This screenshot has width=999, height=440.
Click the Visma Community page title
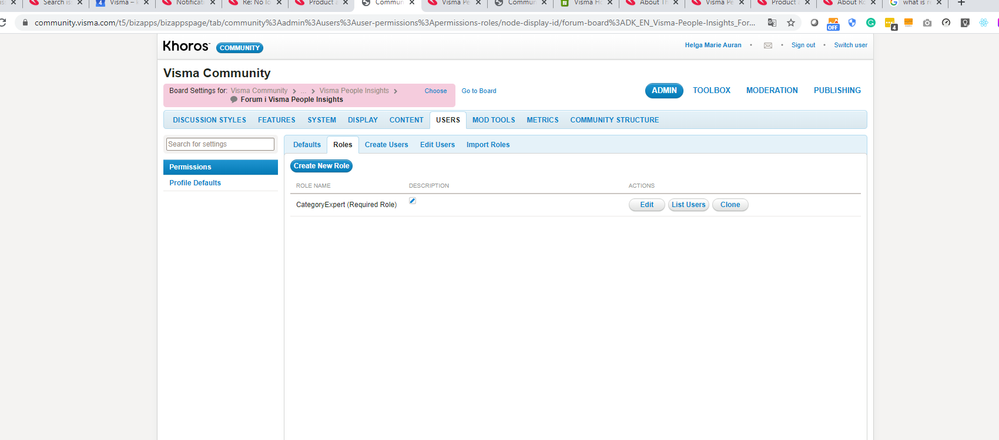tap(217, 73)
